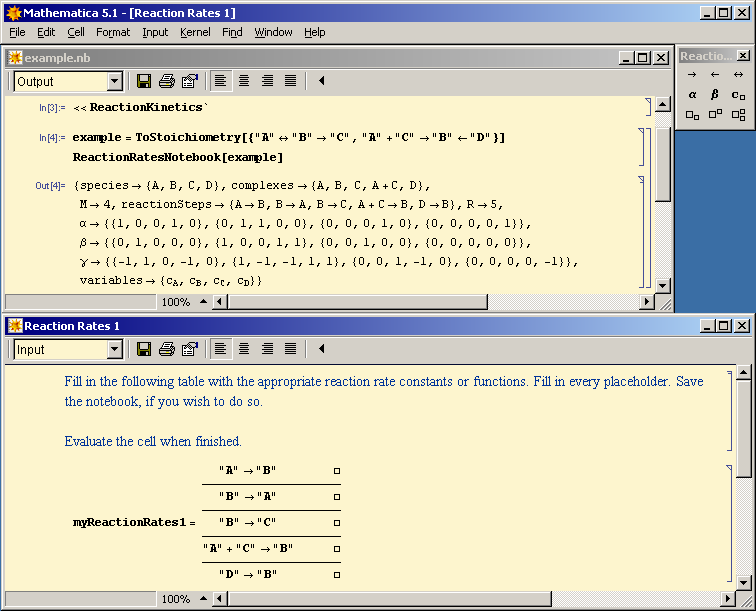Close the Reaction palette window
This screenshot has width=756, height=611.
(x=743, y=56)
